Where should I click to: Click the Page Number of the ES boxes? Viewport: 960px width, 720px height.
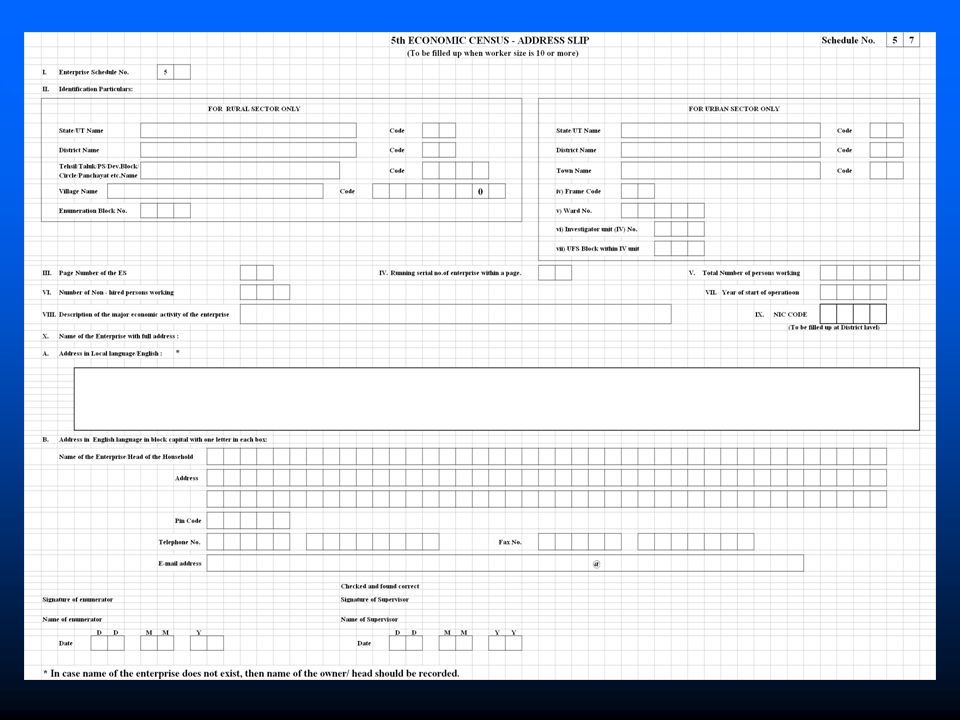[257, 273]
